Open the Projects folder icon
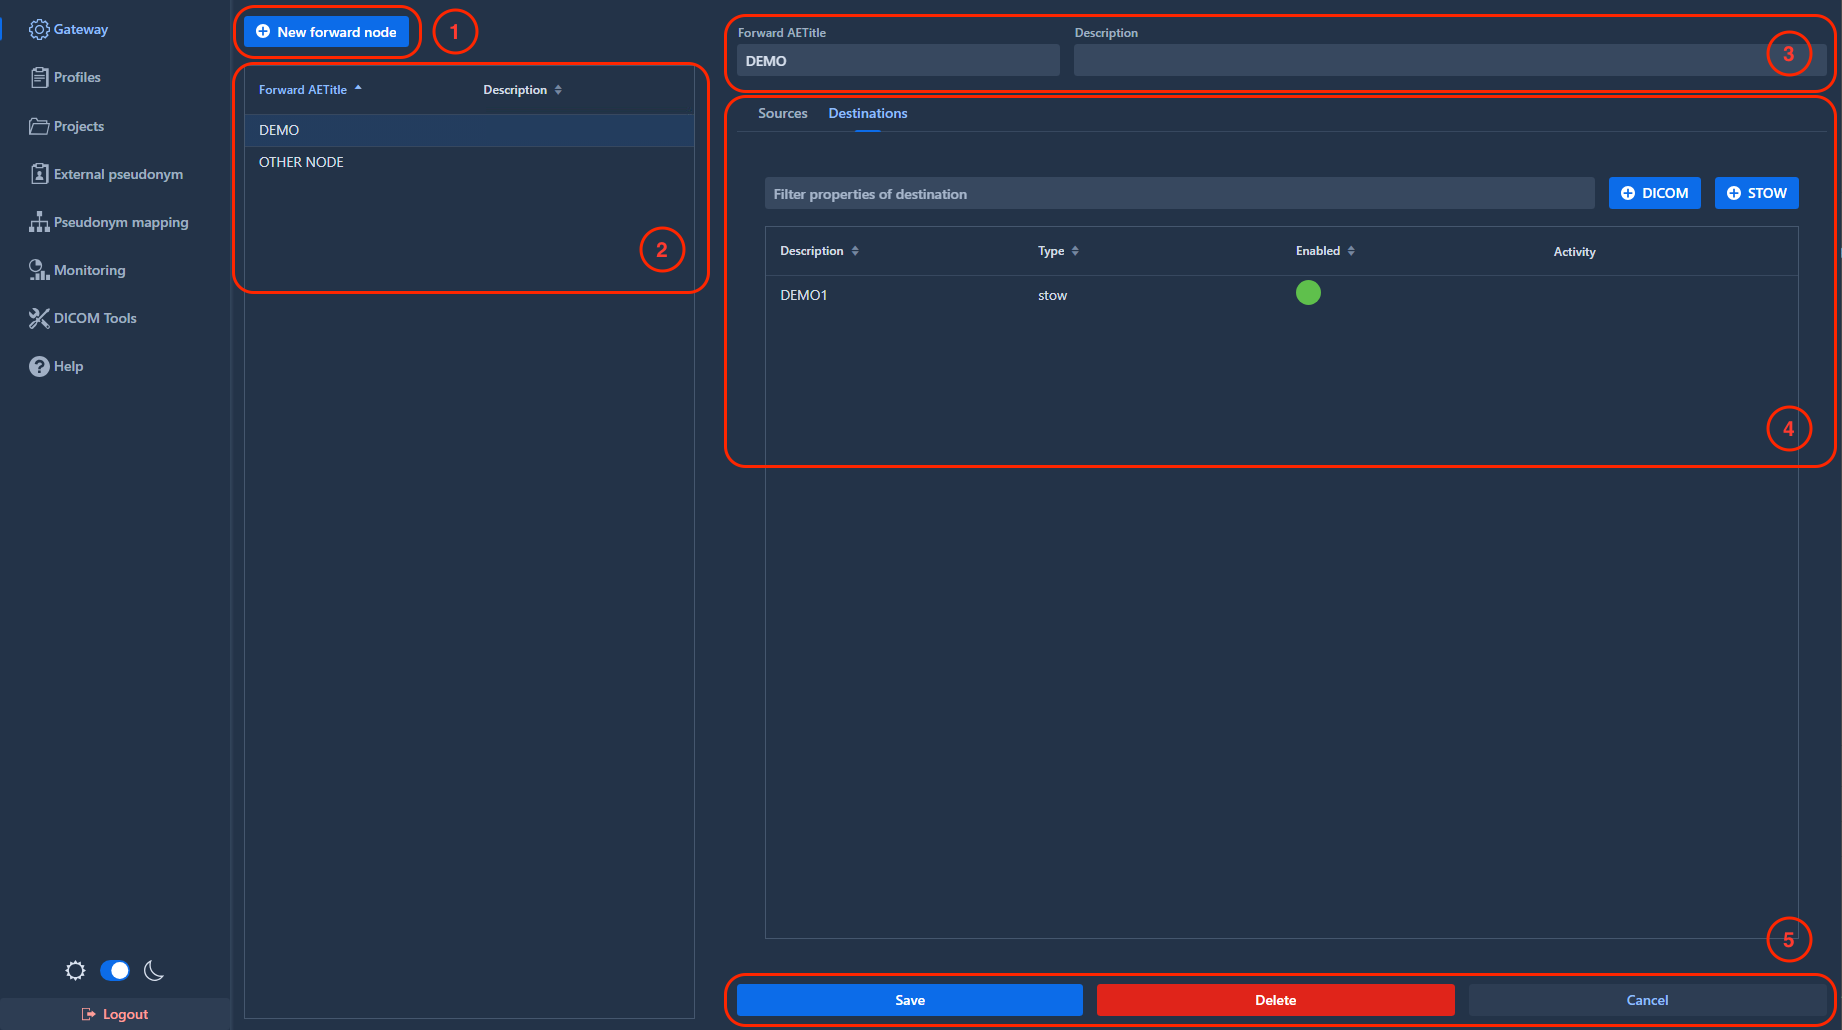 pyautogui.click(x=39, y=126)
